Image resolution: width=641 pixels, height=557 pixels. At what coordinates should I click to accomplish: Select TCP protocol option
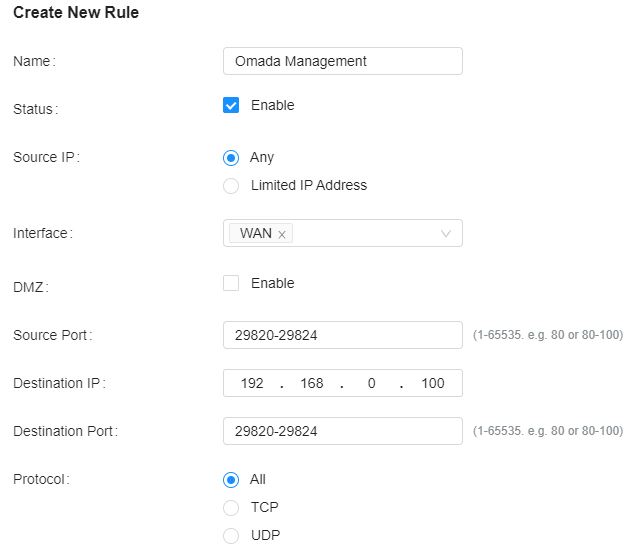(x=231, y=507)
